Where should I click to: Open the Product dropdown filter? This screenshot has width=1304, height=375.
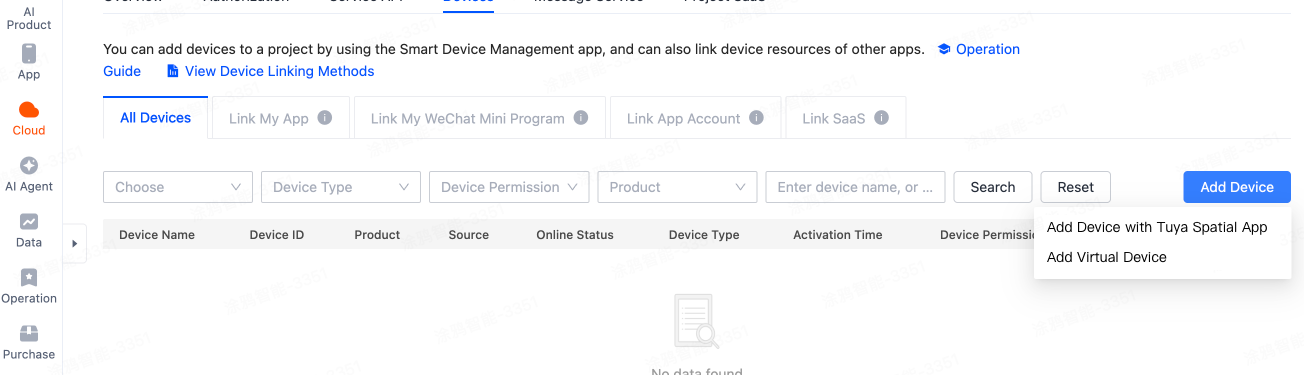click(x=677, y=187)
